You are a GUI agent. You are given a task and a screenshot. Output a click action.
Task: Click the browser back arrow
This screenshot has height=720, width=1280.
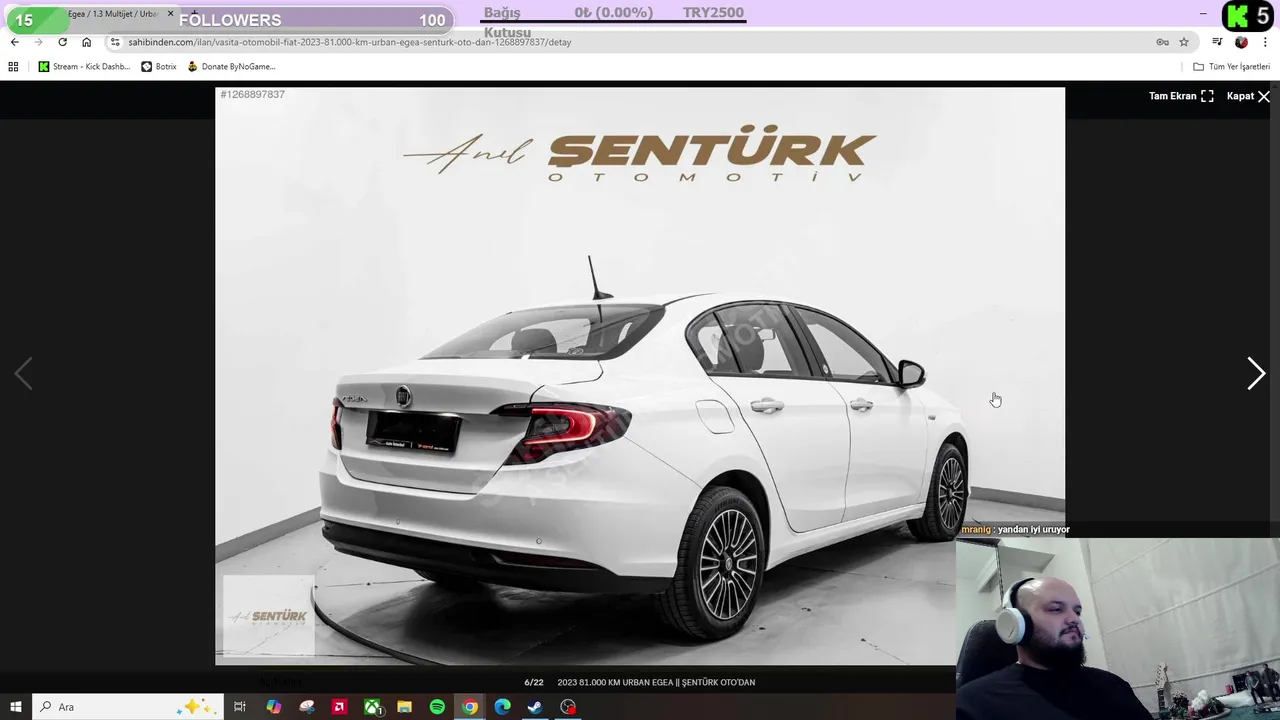(x=14, y=42)
